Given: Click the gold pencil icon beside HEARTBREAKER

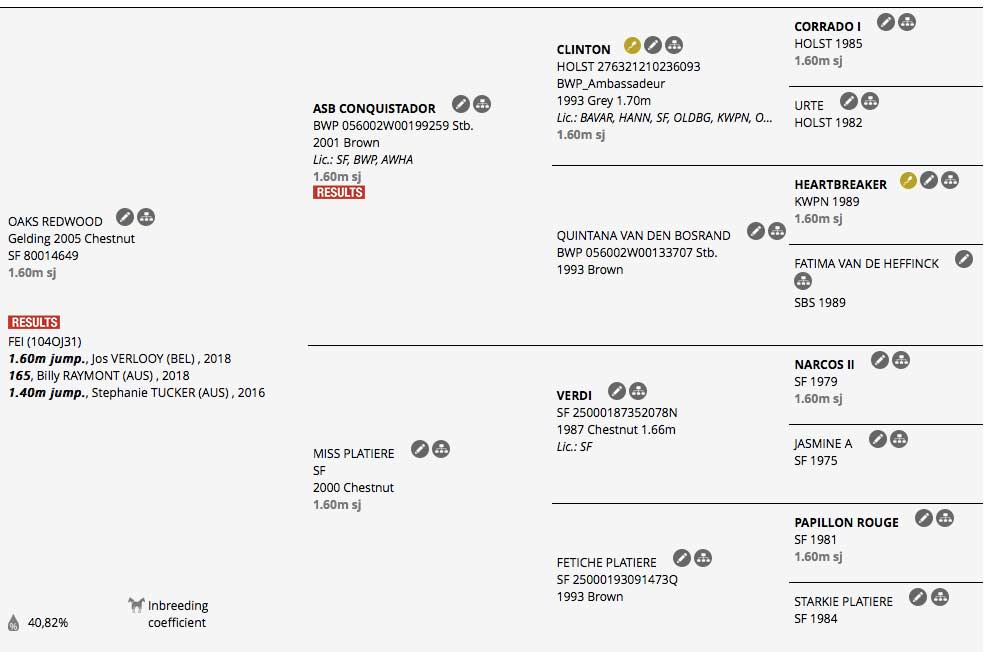Looking at the screenshot, I should [908, 181].
